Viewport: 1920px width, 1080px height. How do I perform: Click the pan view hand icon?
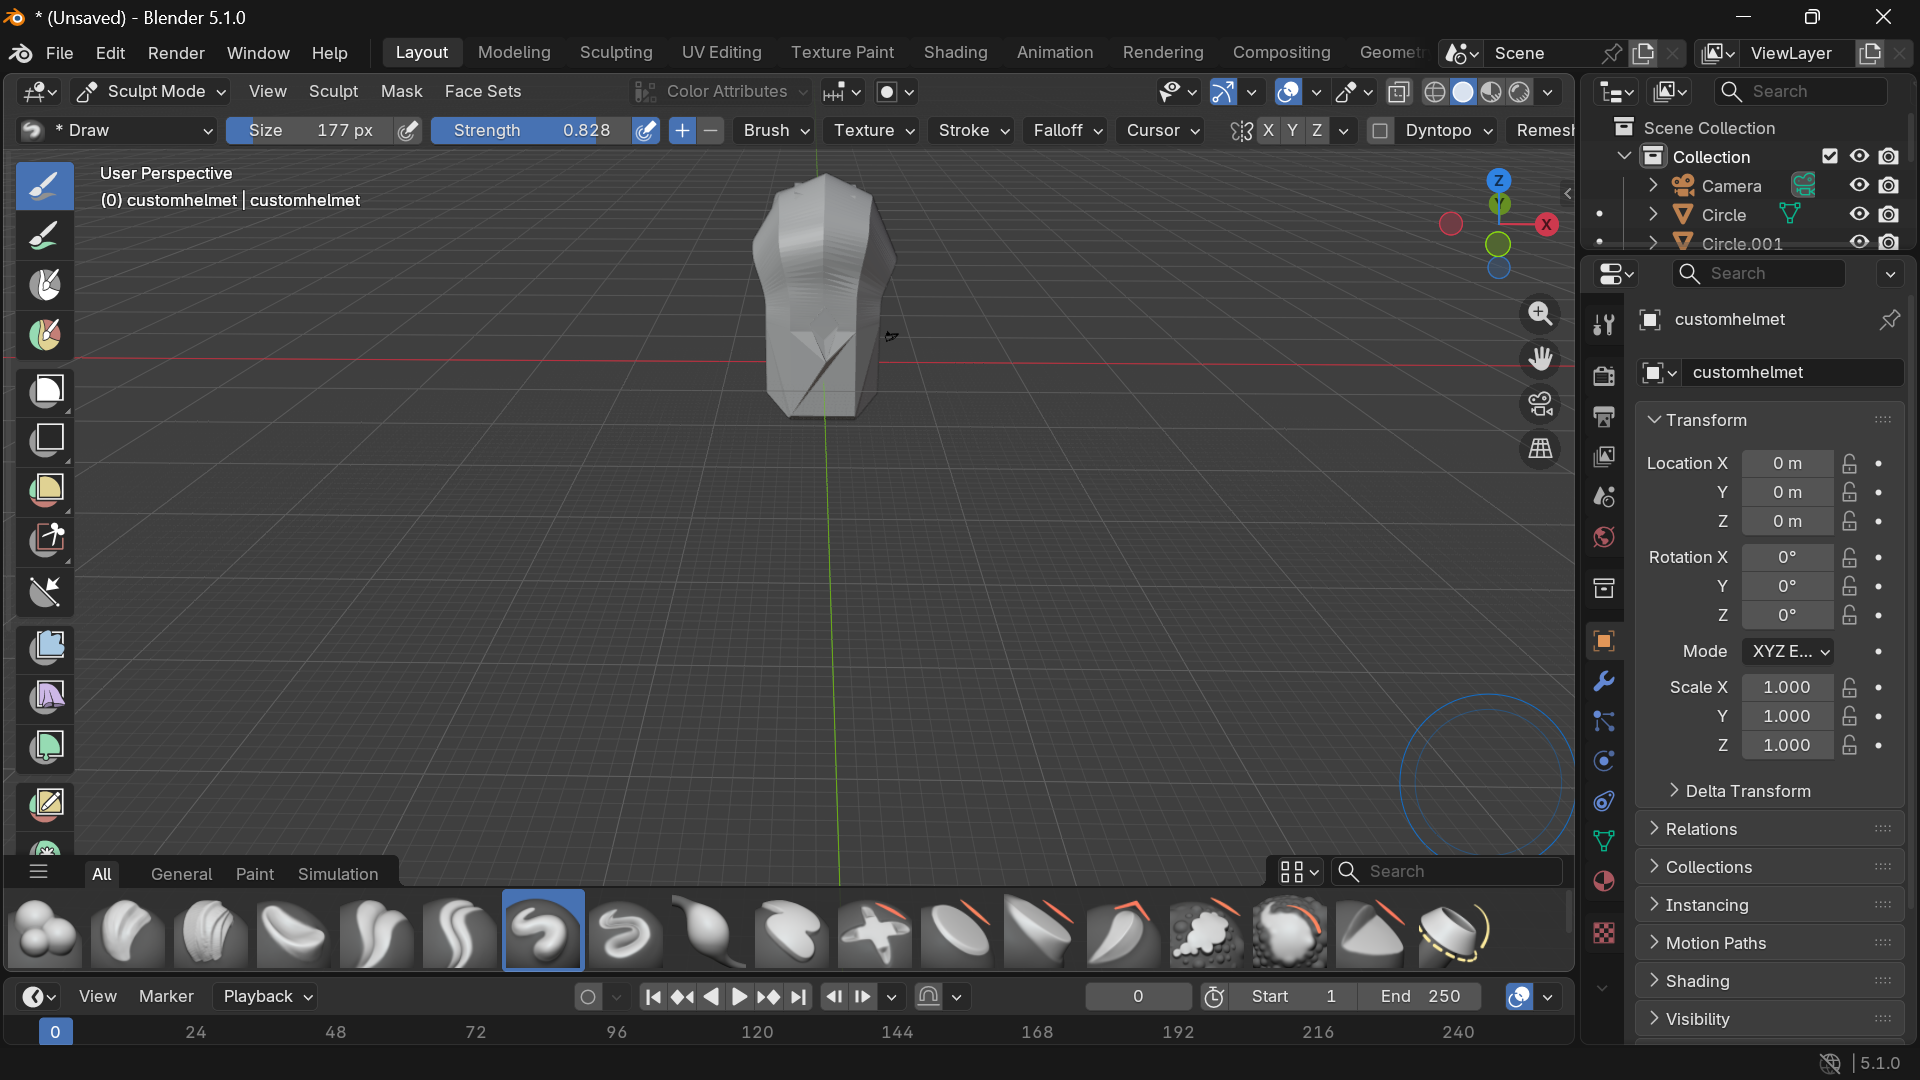[1540, 359]
